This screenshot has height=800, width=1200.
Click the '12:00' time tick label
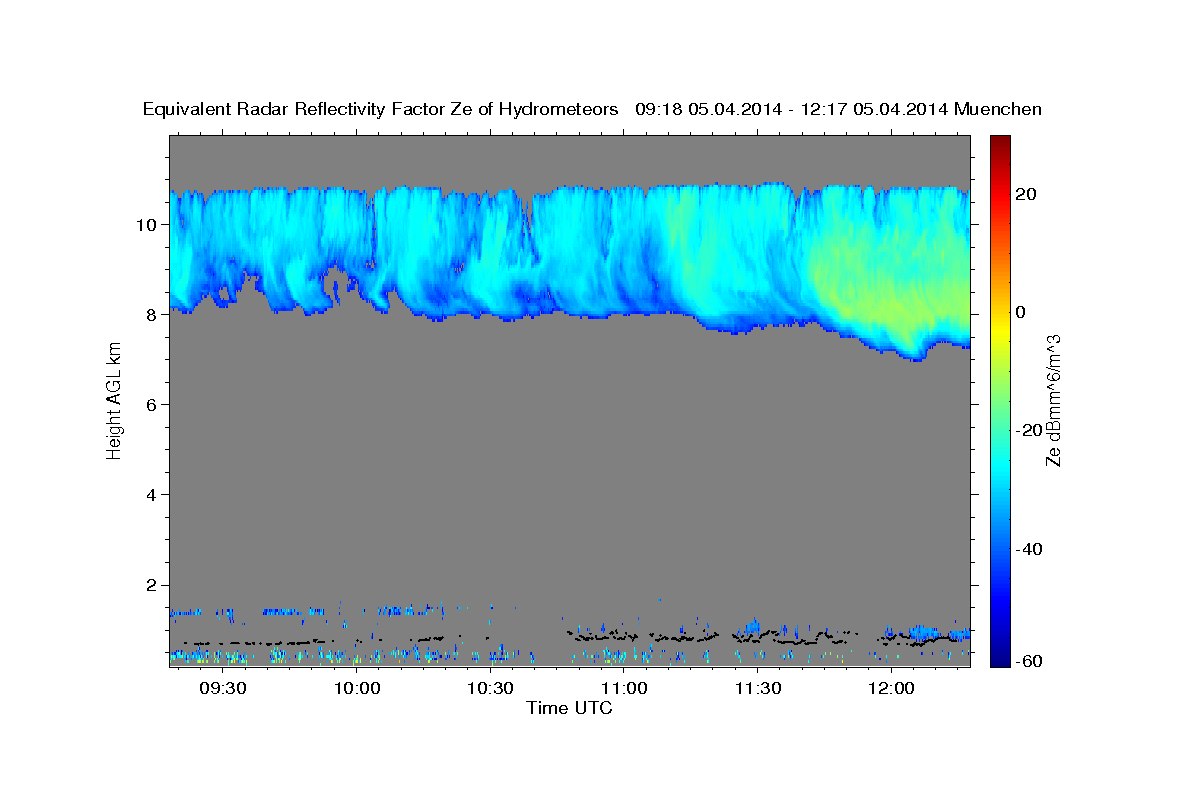891,689
